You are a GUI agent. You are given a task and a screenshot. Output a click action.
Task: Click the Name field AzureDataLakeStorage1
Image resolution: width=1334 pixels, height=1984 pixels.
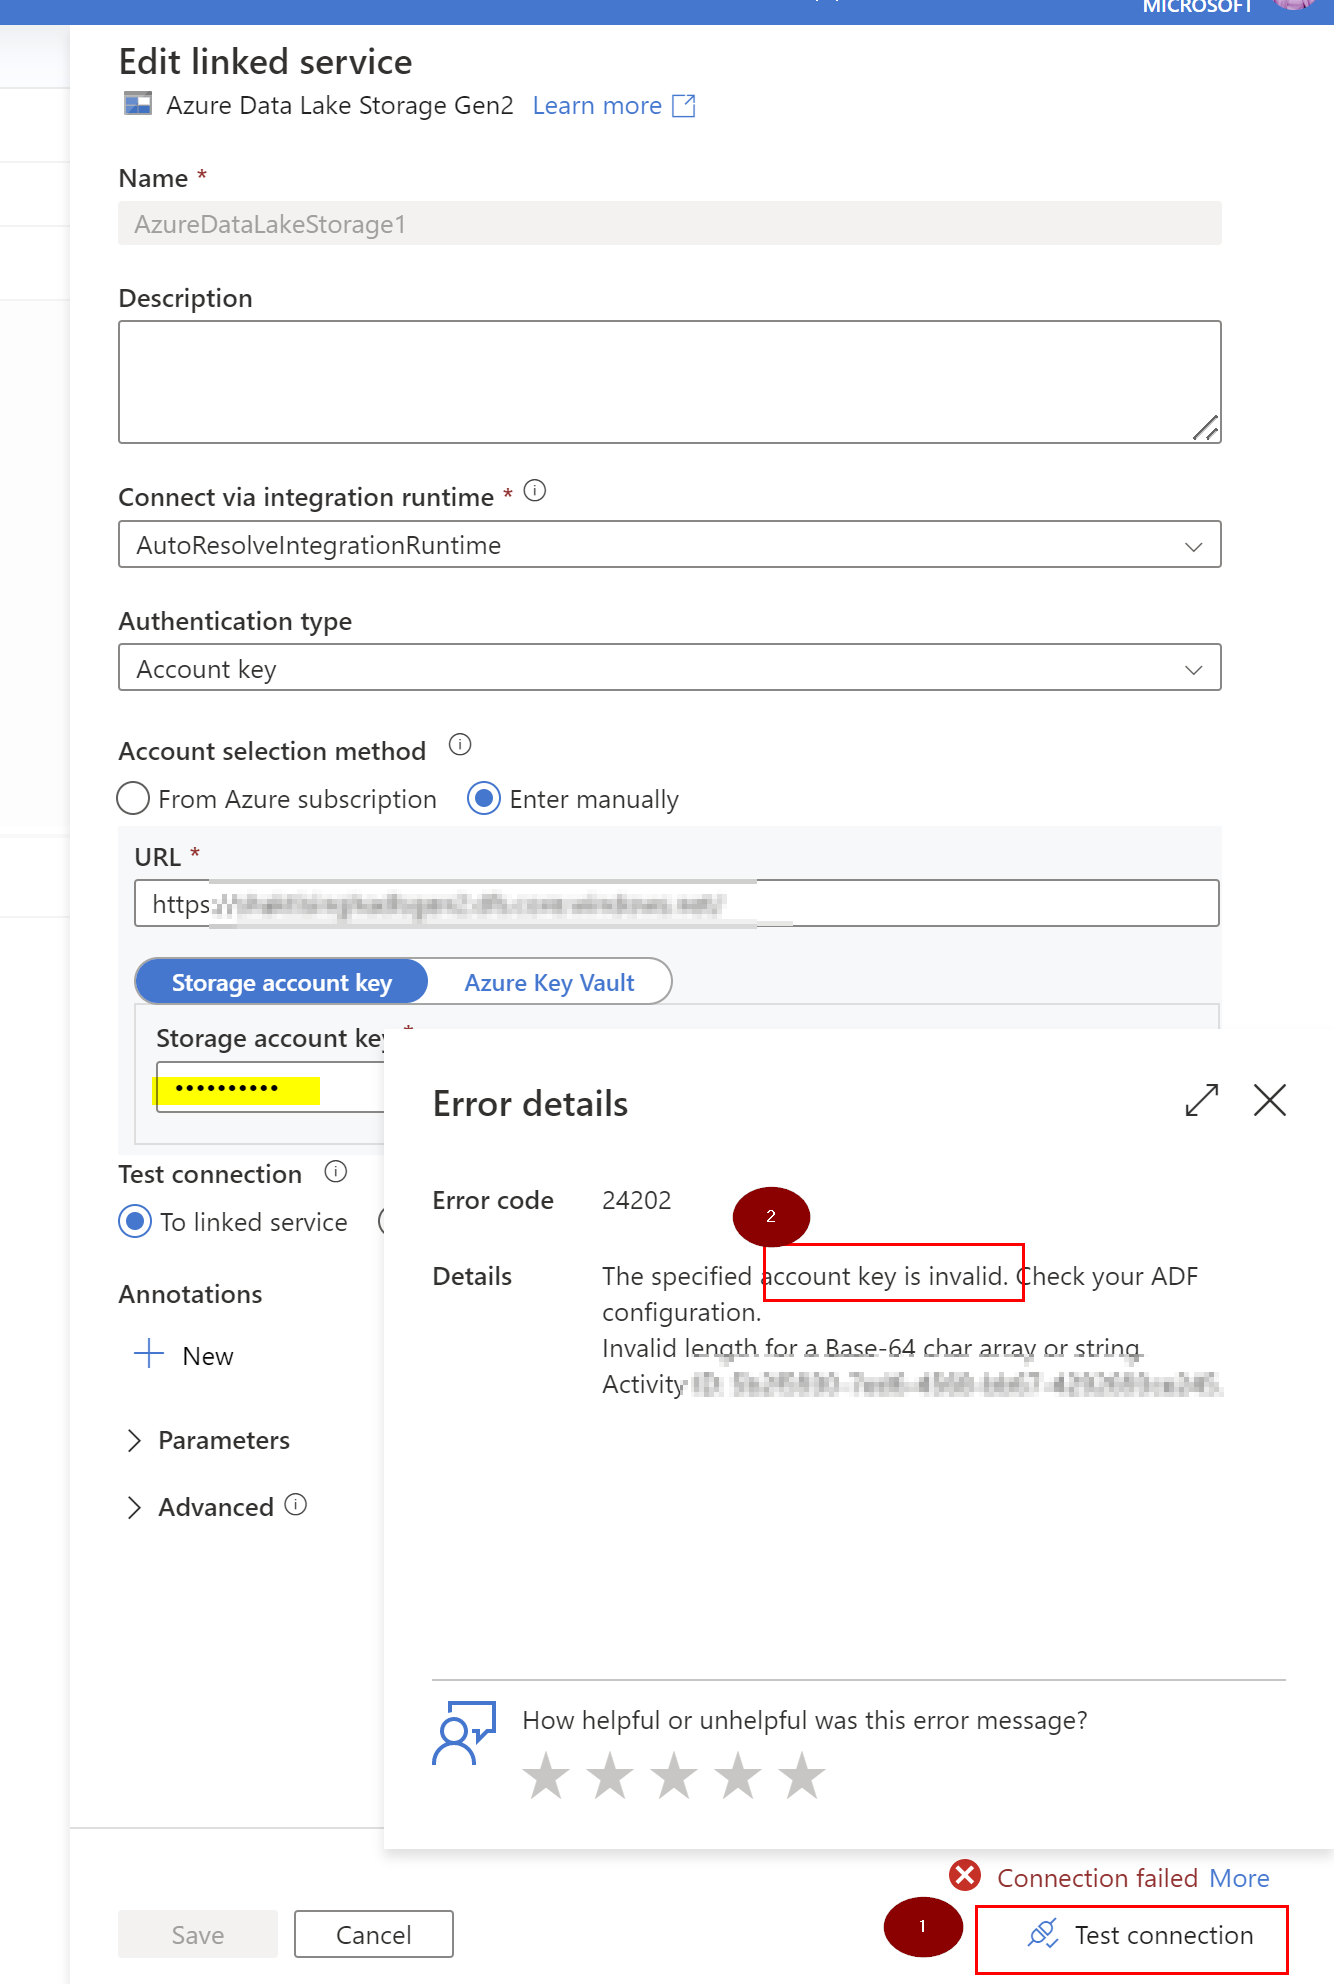click(670, 224)
